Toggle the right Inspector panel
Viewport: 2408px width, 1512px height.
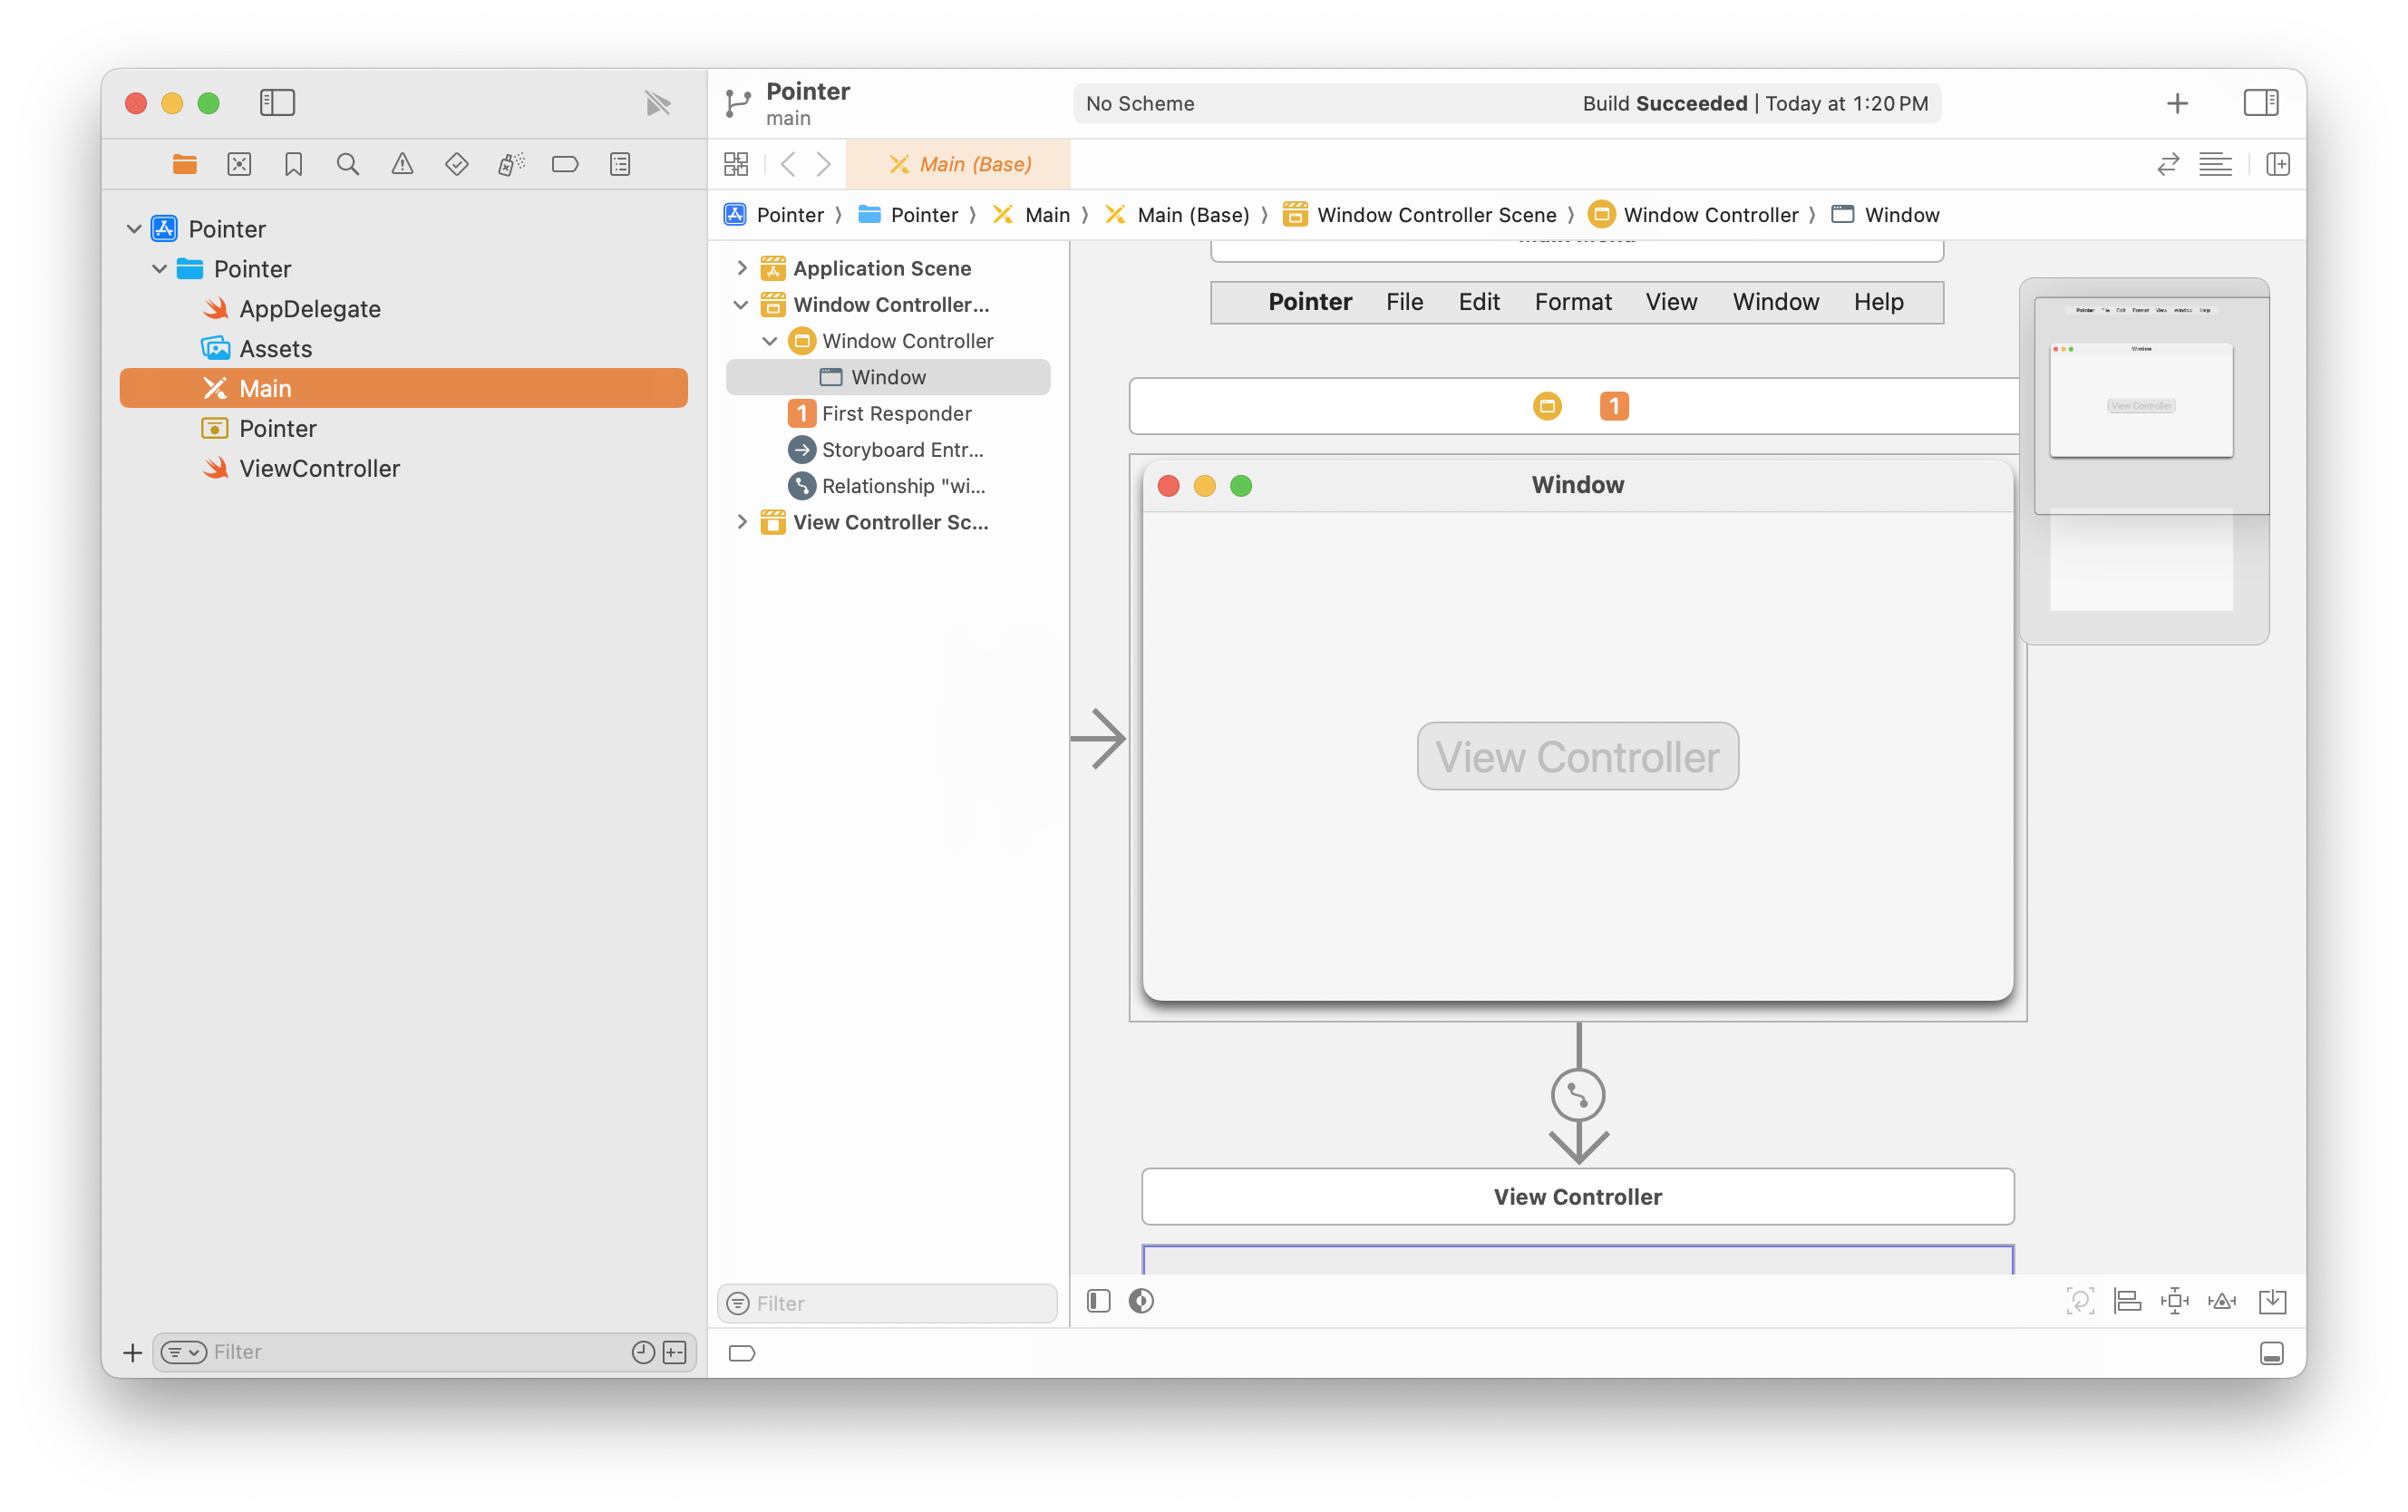[x=2260, y=103]
